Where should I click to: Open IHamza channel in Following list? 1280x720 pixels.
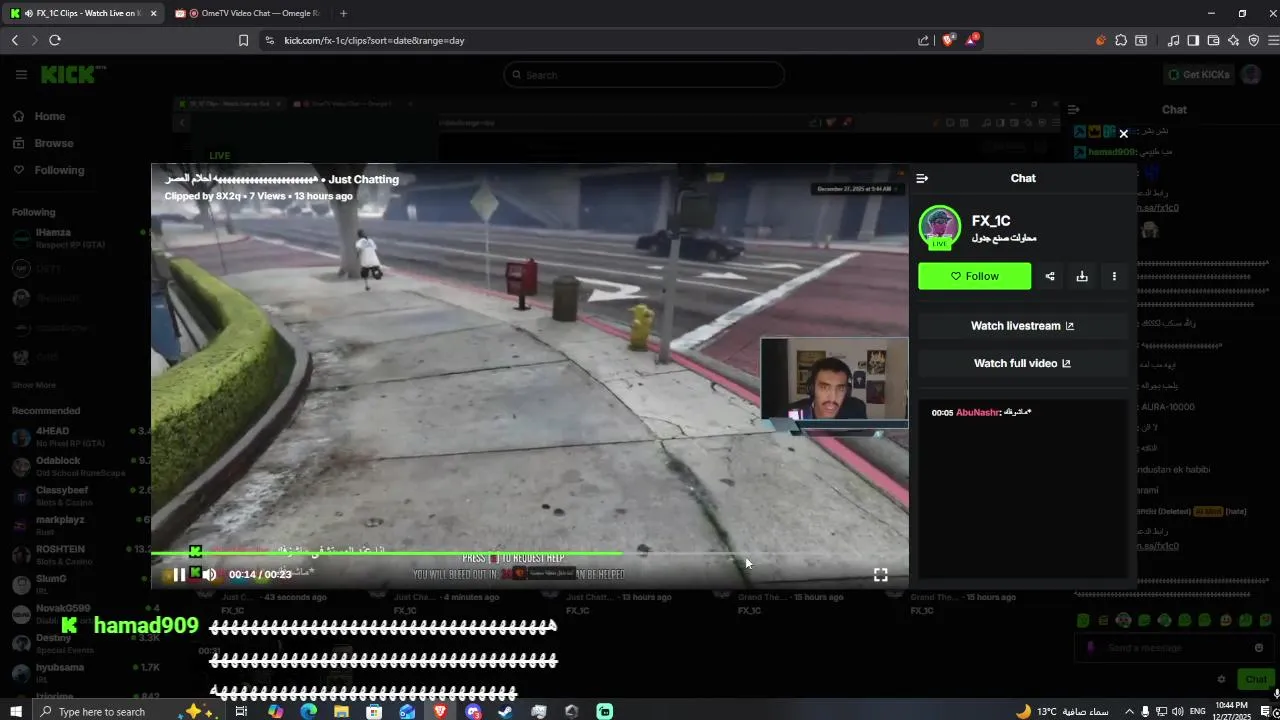tap(78, 238)
